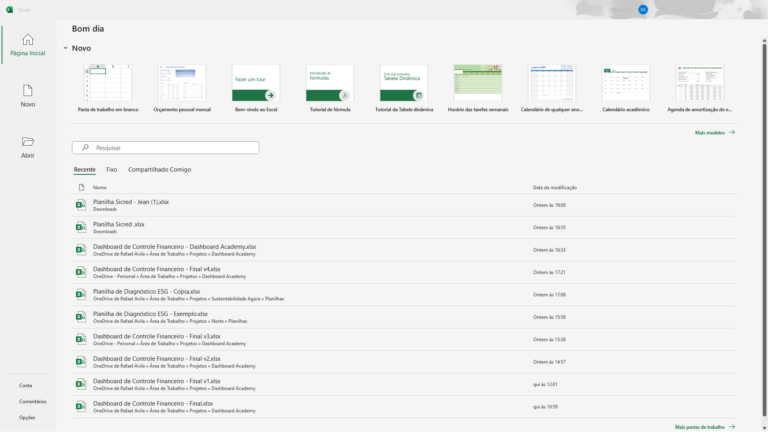This screenshot has height=432, width=768.
Task: Click the Excel logo in title bar
Action: 9,9
